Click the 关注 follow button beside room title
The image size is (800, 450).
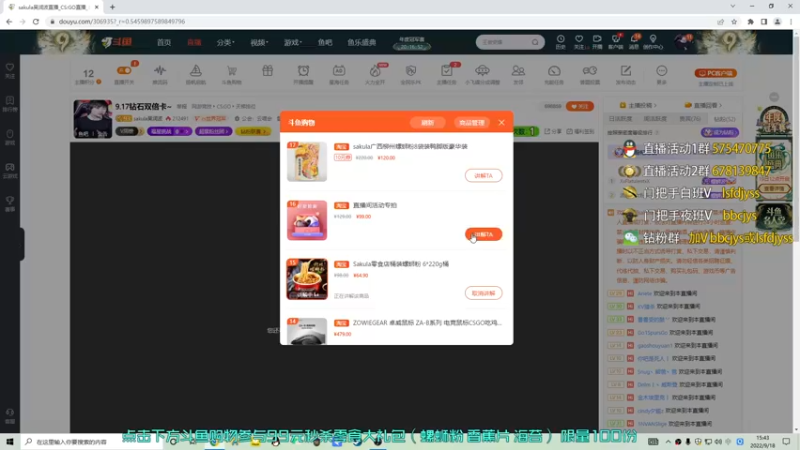coord(580,106)
